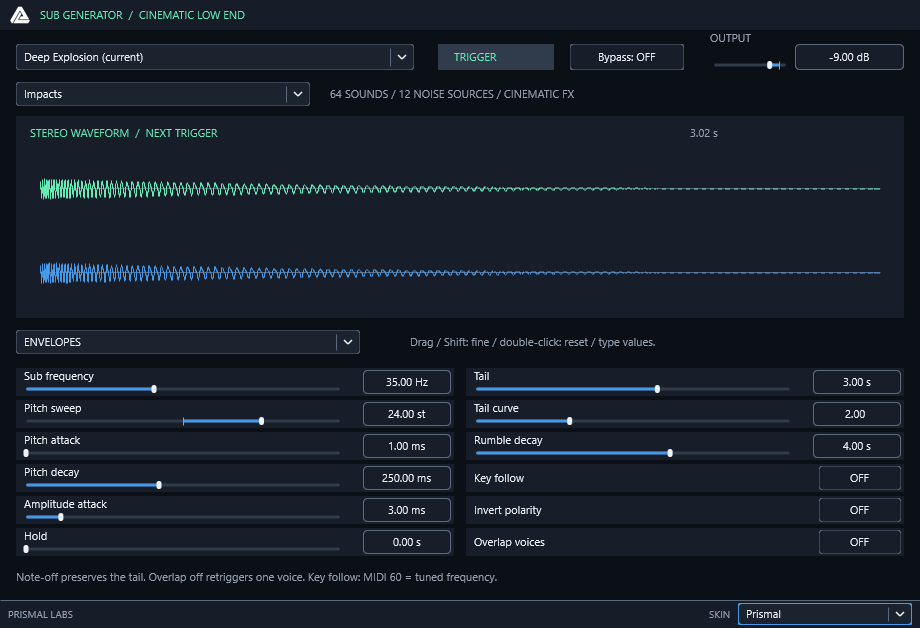Open the Impacts category dropdown

[163, 94]
